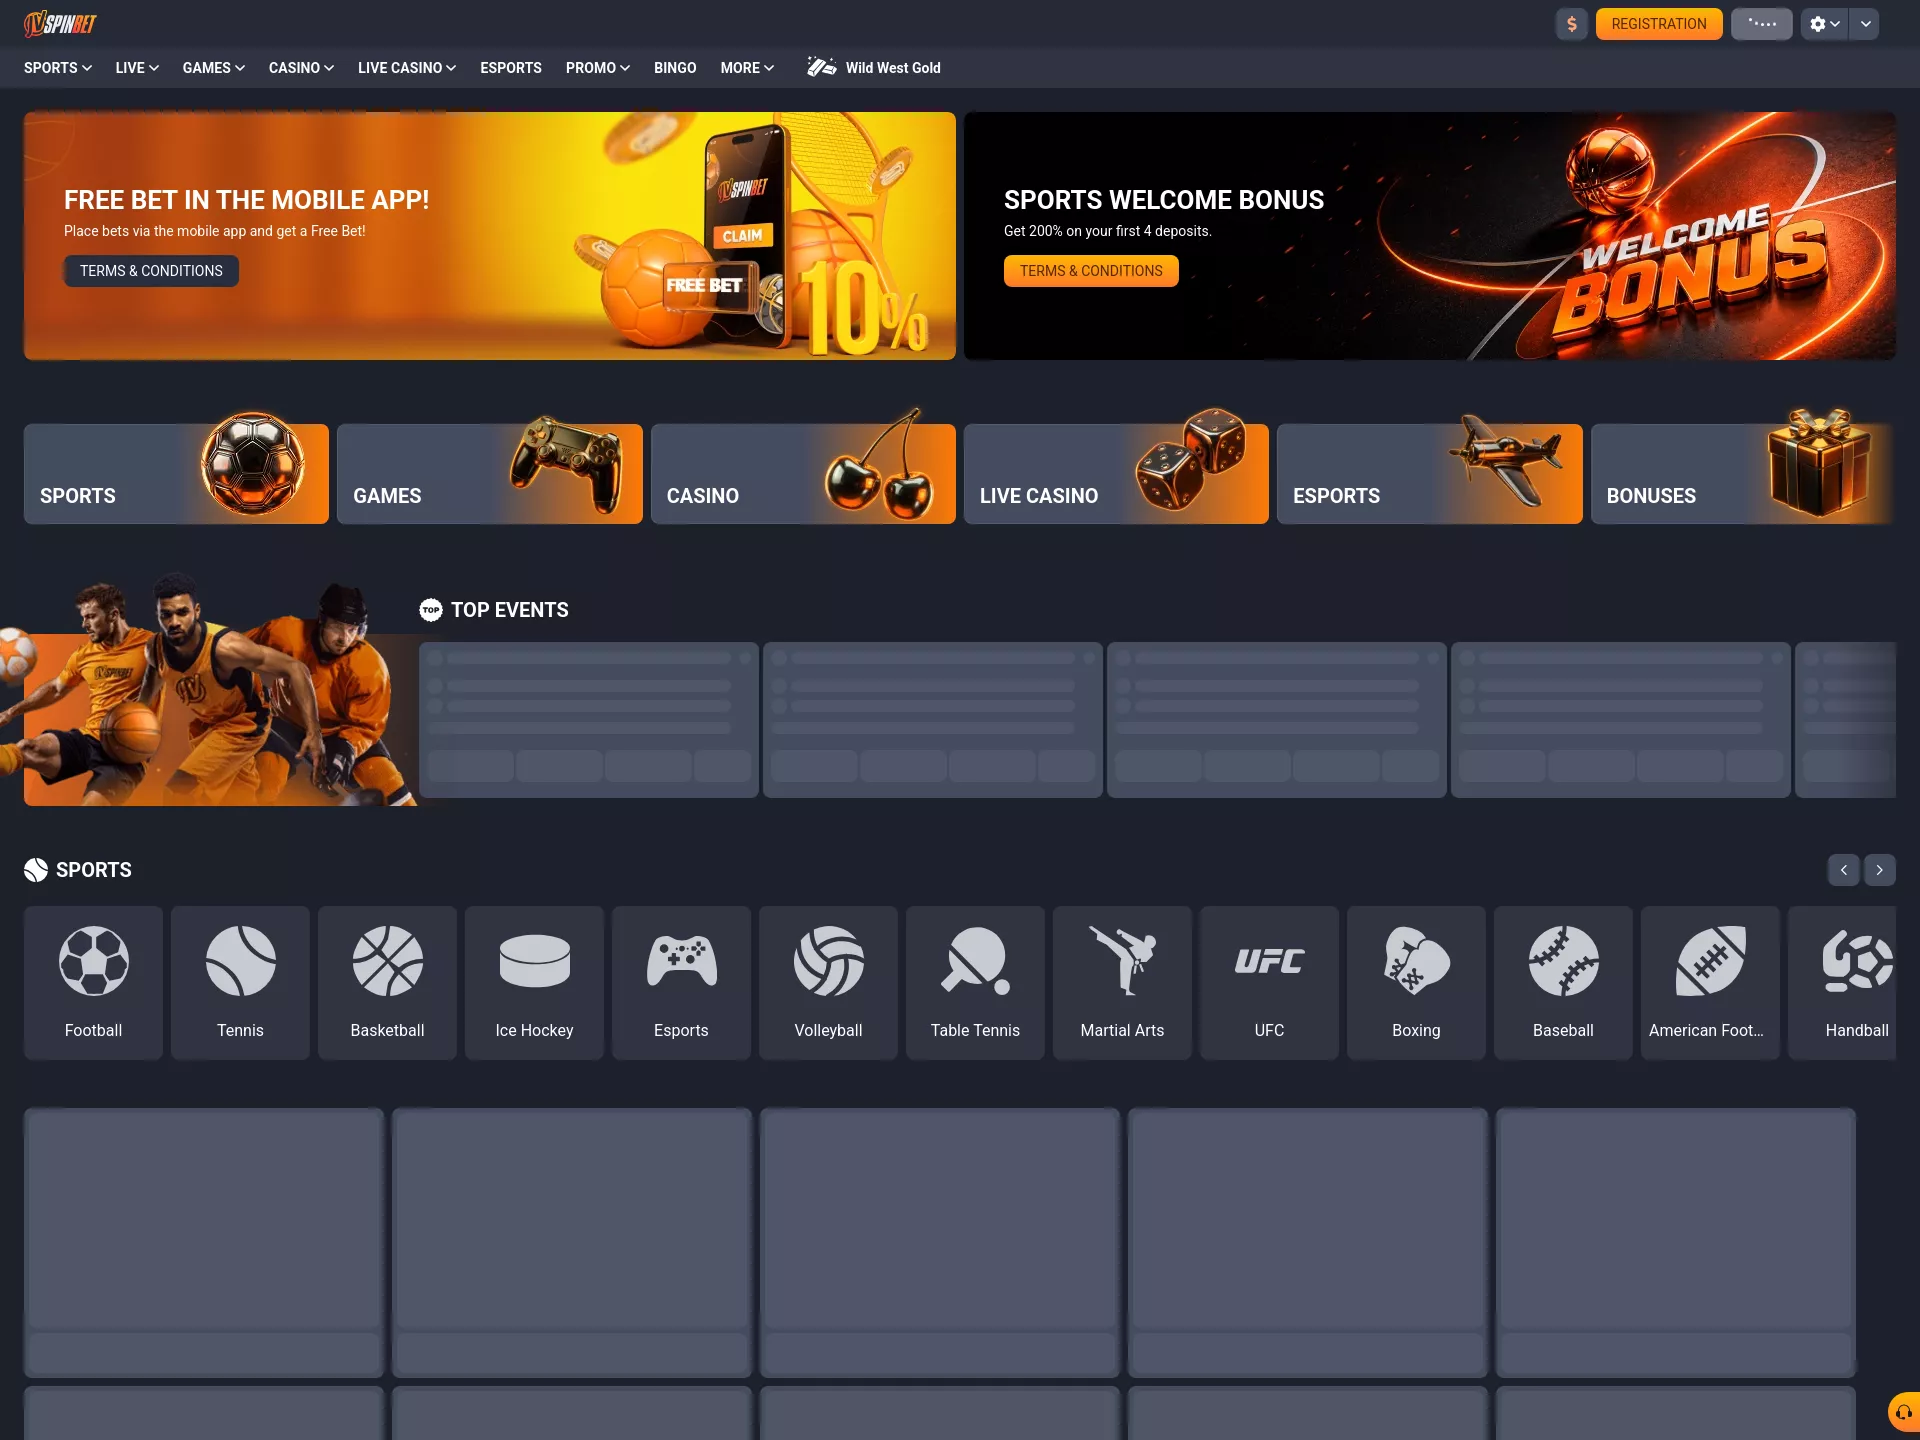Image resolution: width=1920 pixels, height=1440 pixels.
Task: Expand the LIVE navigation dropdown
Action: point(137,68)
